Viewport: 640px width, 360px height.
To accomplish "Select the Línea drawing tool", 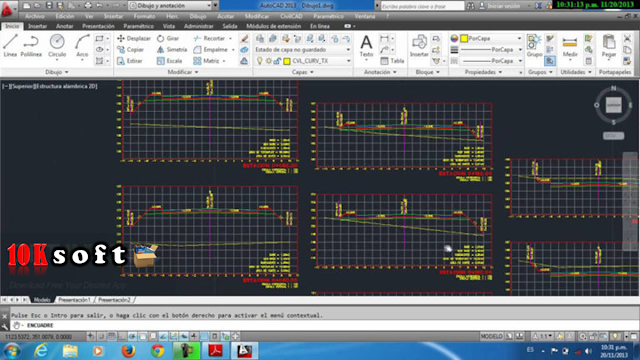I will tap(10, 46).
